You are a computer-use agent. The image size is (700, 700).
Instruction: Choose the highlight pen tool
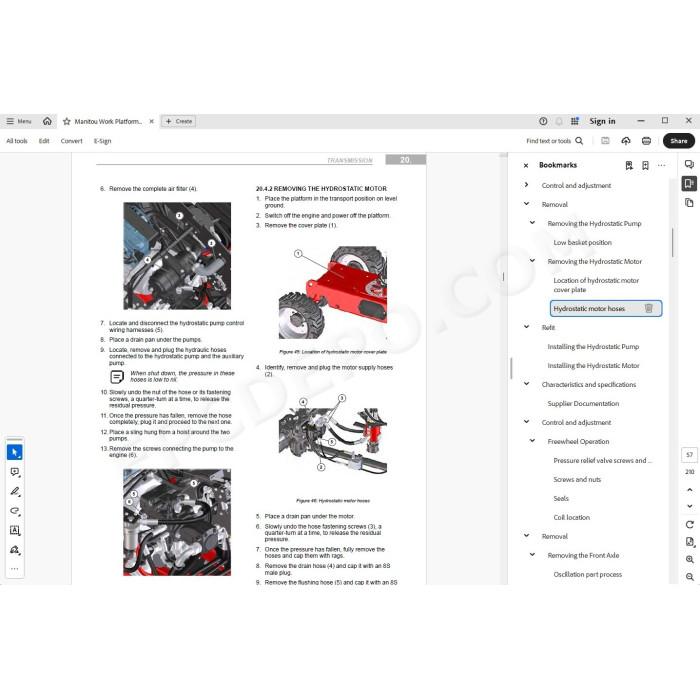(x=15, y=492)
